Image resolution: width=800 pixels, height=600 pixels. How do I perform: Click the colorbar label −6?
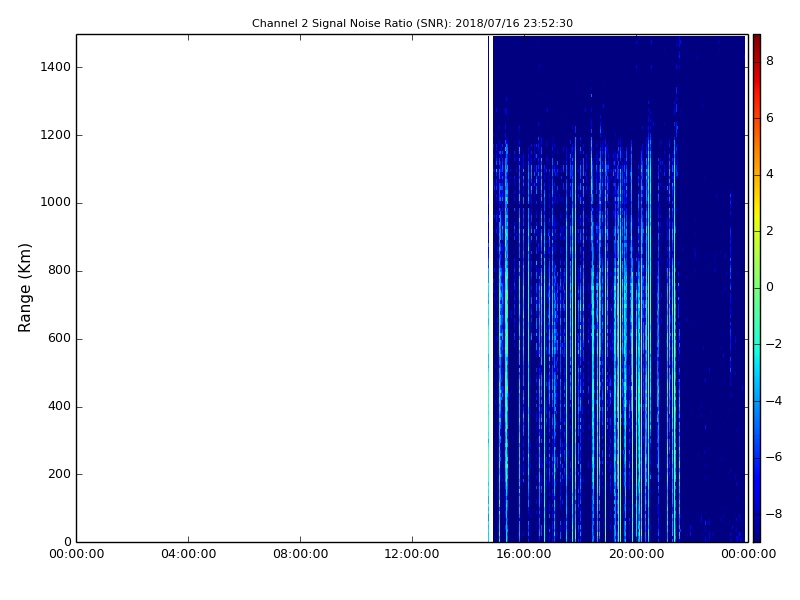774,457
